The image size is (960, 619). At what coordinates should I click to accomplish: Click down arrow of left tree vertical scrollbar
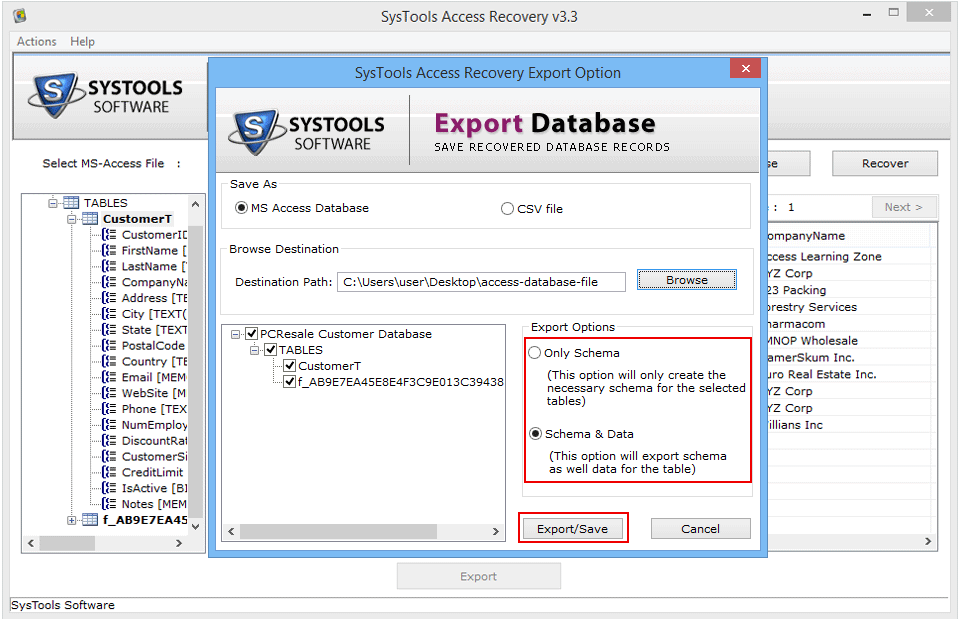(195, 526)
